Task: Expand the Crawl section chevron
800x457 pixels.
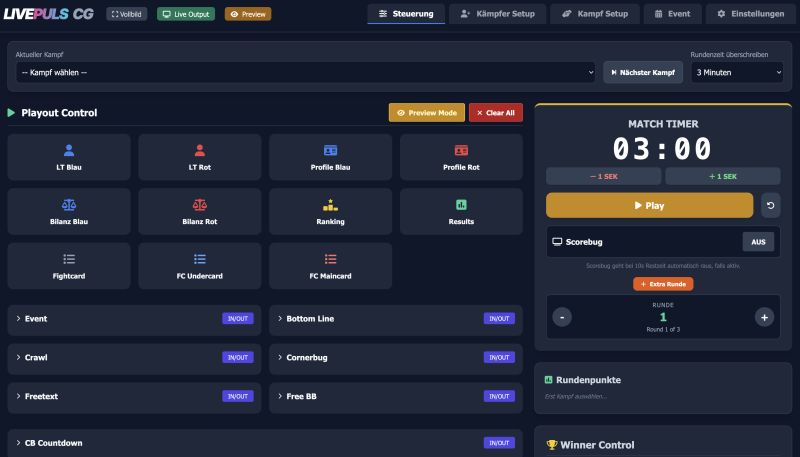Action: [x=18, y=357]
